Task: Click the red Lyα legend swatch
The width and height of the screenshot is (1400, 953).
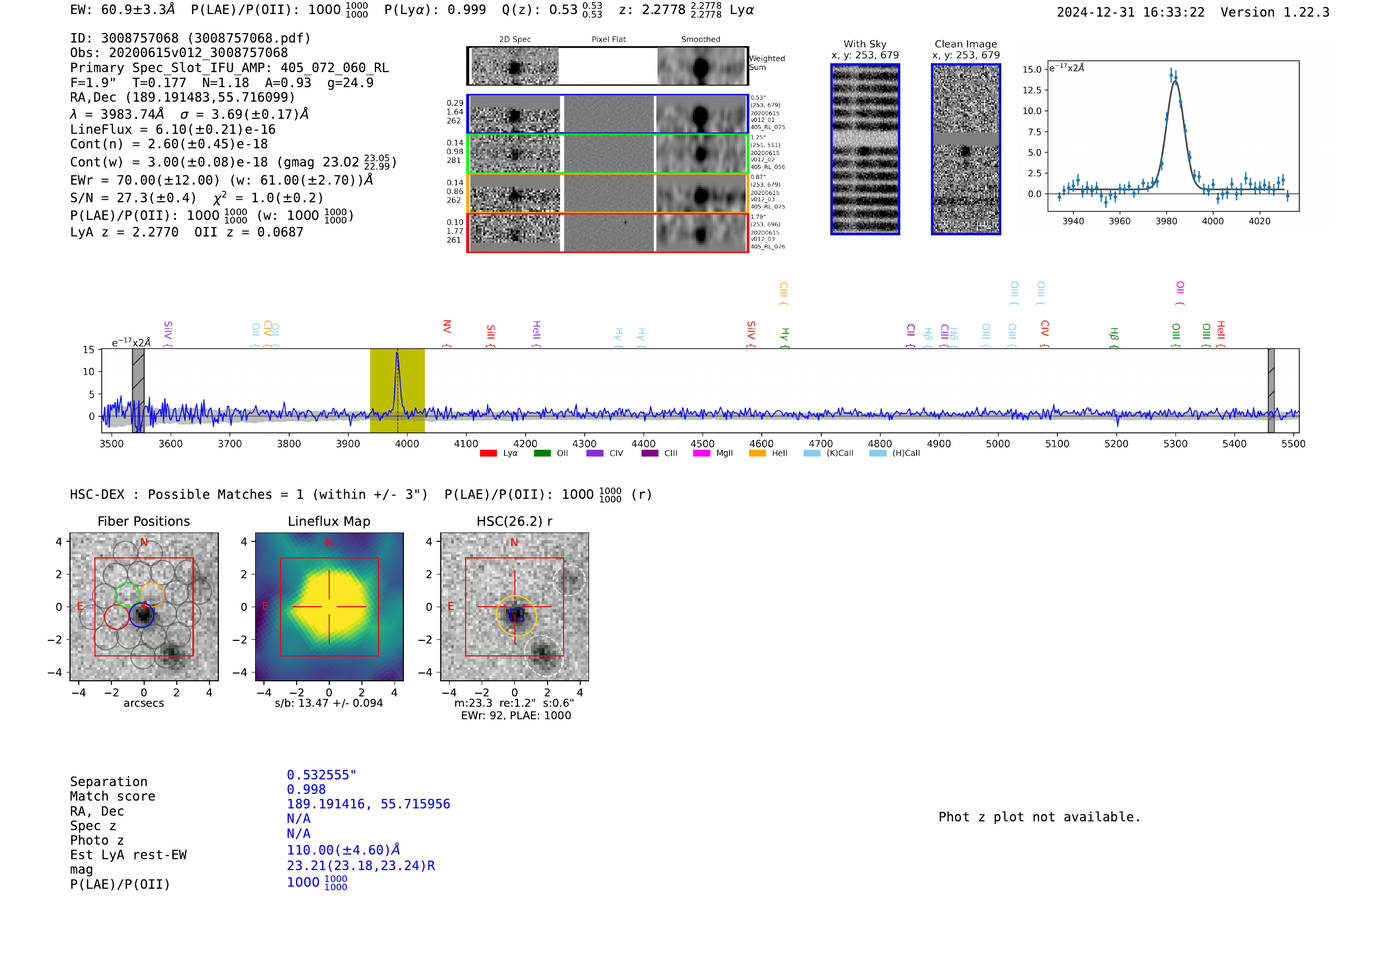Action: point(488,454)
